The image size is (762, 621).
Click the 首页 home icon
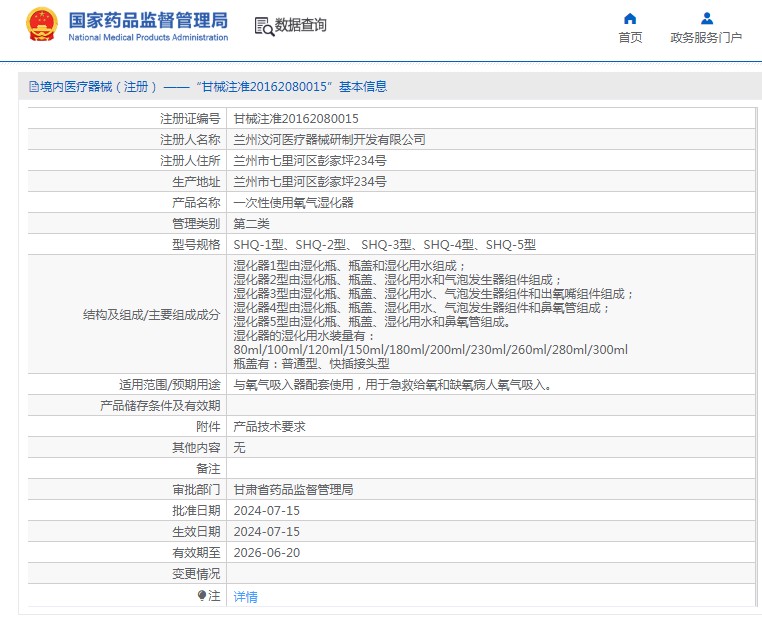(630, 19)
